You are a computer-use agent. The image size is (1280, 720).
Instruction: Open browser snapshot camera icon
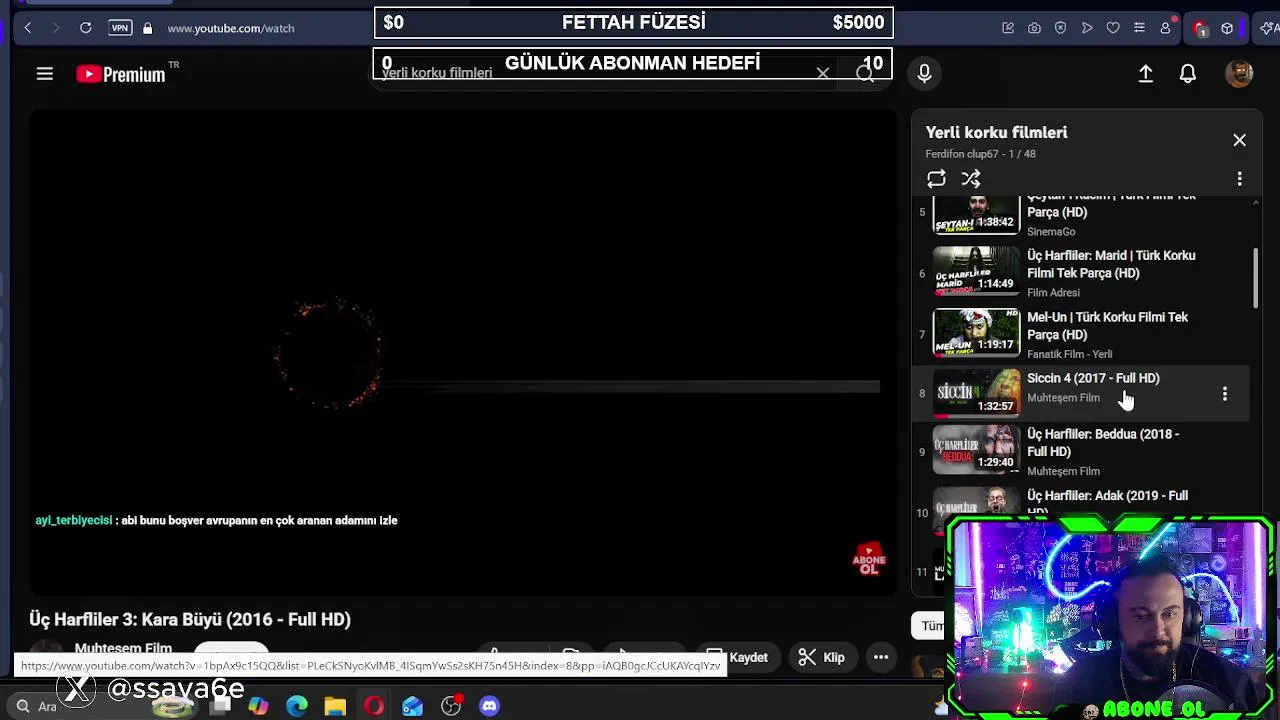coord(1034,28)
